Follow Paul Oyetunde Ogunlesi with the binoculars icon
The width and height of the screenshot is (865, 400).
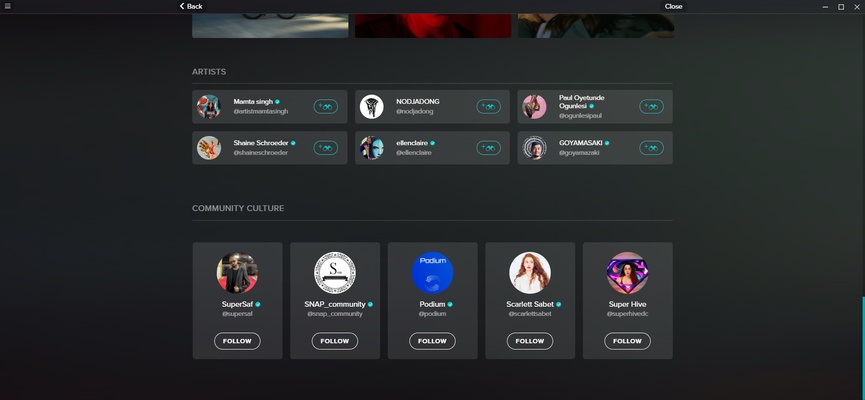click(651, 106)
